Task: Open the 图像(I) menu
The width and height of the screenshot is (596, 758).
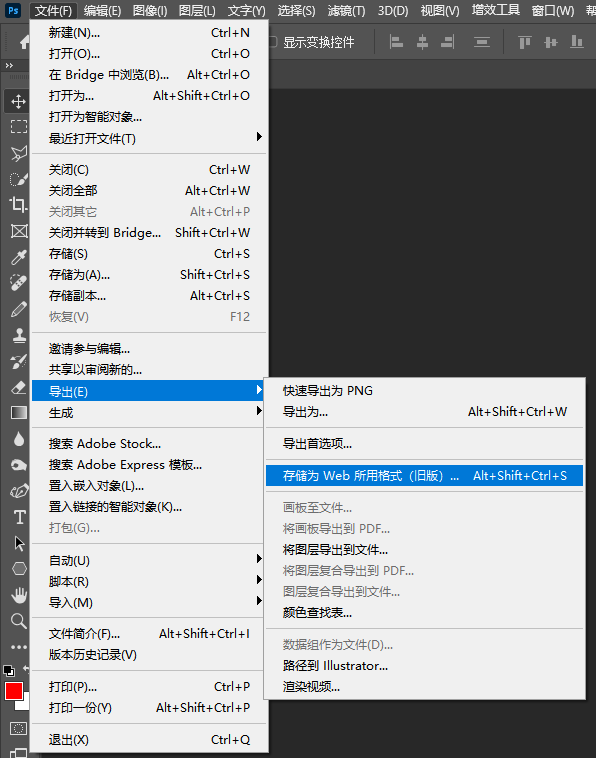Action: pos(150,10)
